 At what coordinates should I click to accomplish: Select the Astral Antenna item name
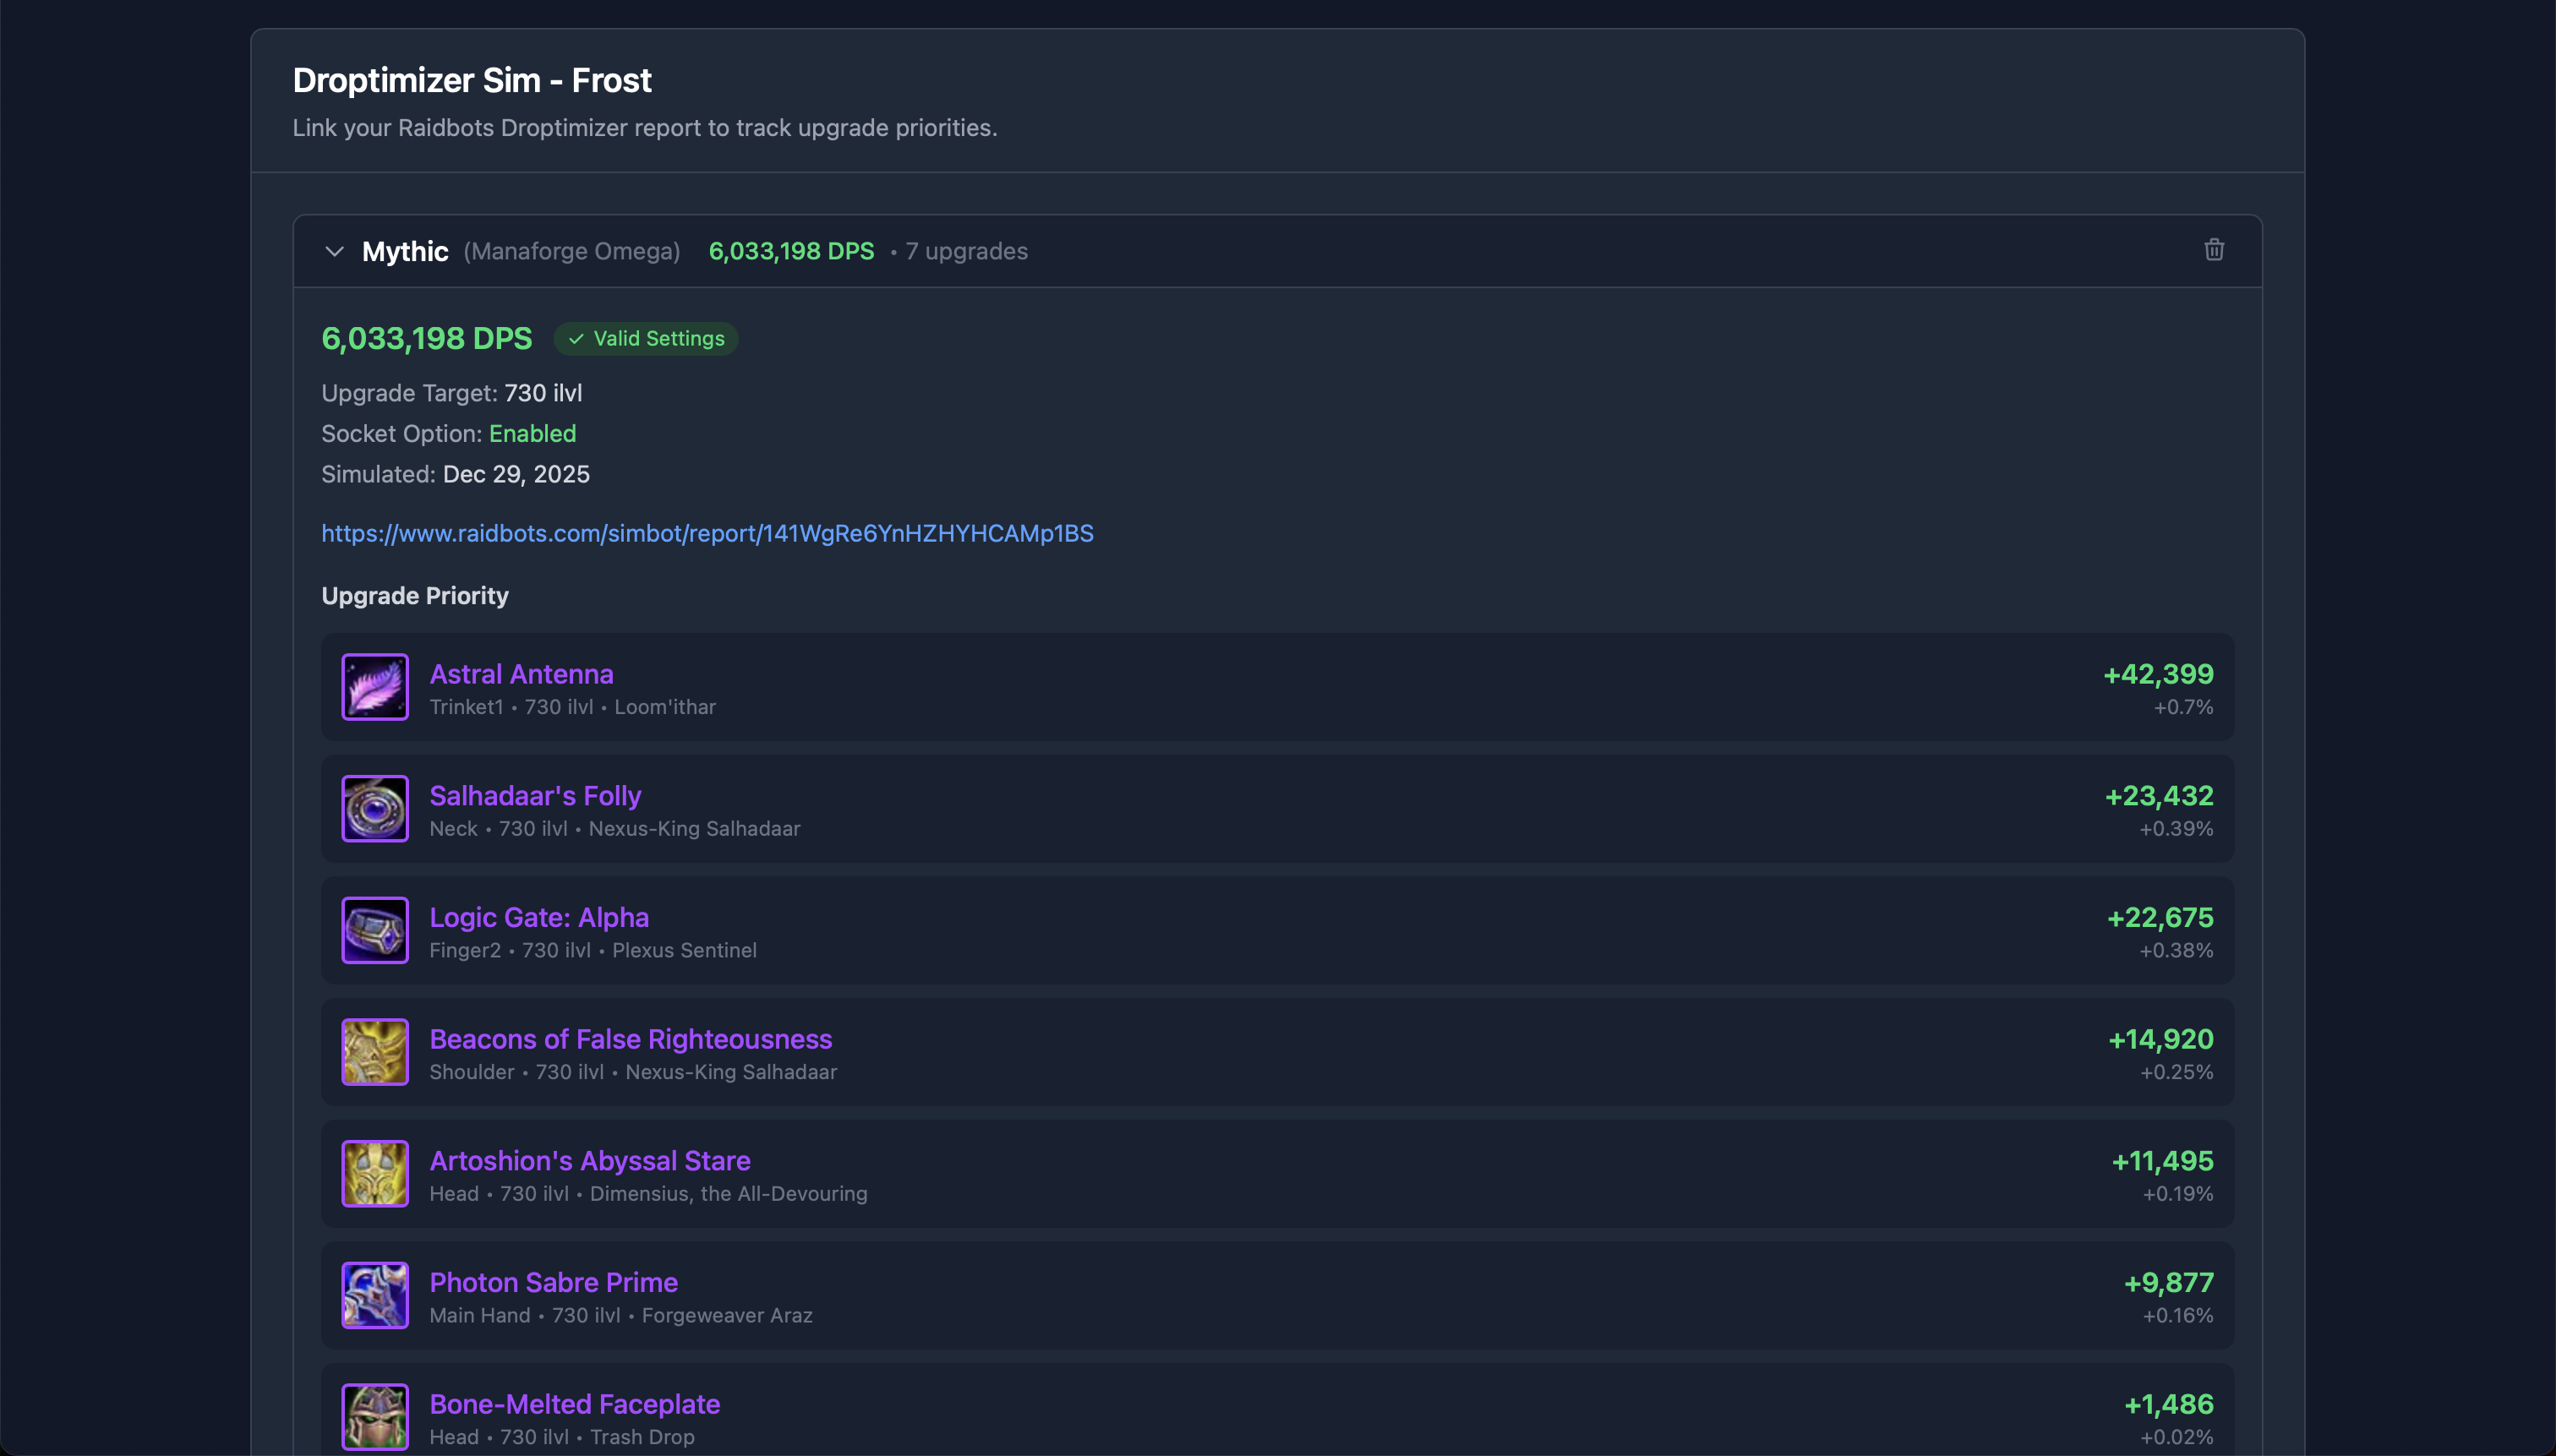point(521,674)
